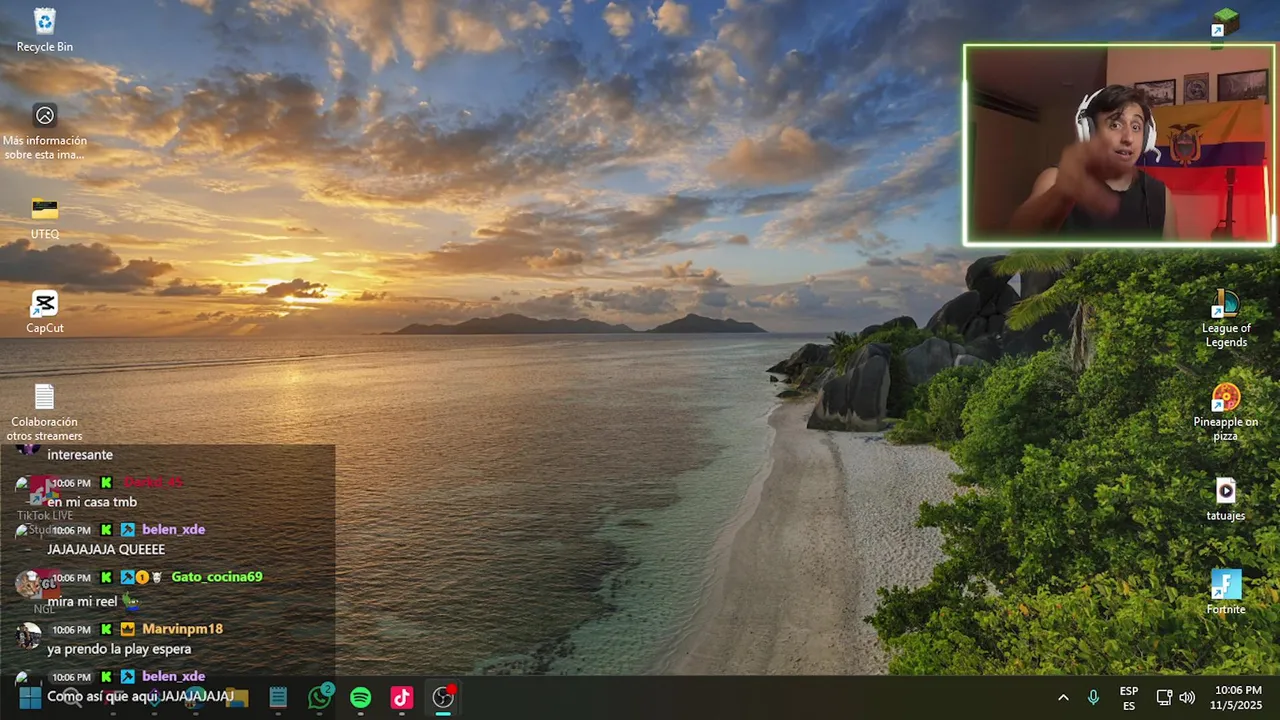Click the crown badge beside Marvinpm18
Image resolution: width=1280 pixels, height=720 pixels.
[128, 629]
